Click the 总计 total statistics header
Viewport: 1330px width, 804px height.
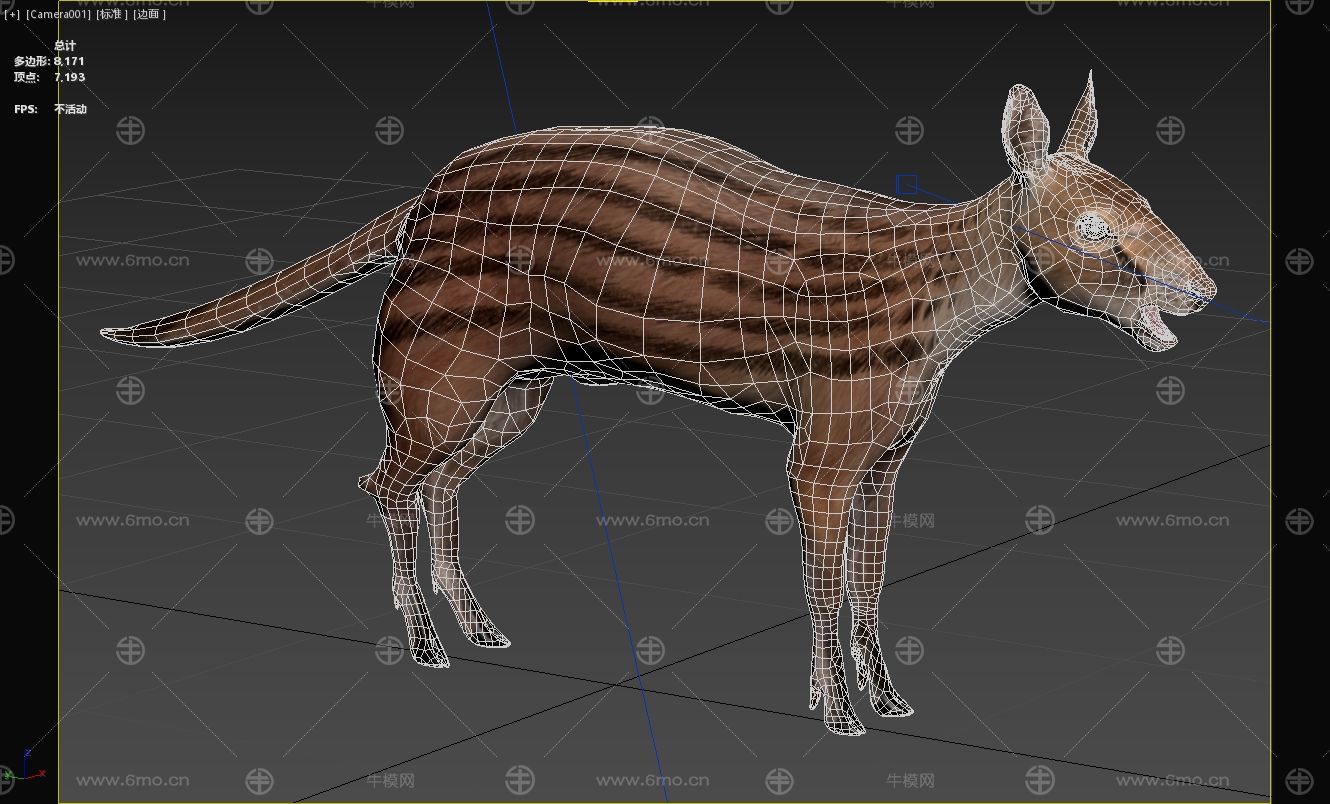[x=65, y=45]
